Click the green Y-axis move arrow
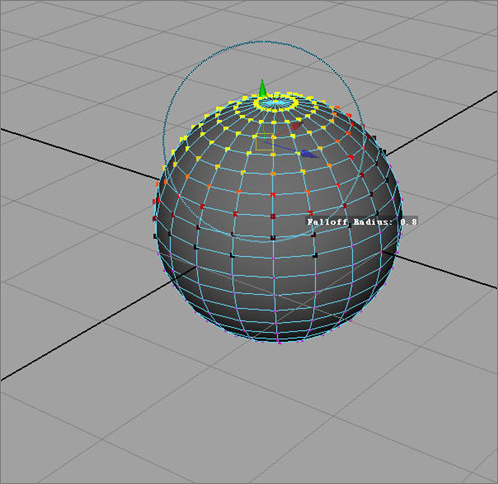498x484 pixels. click(263, 88)
